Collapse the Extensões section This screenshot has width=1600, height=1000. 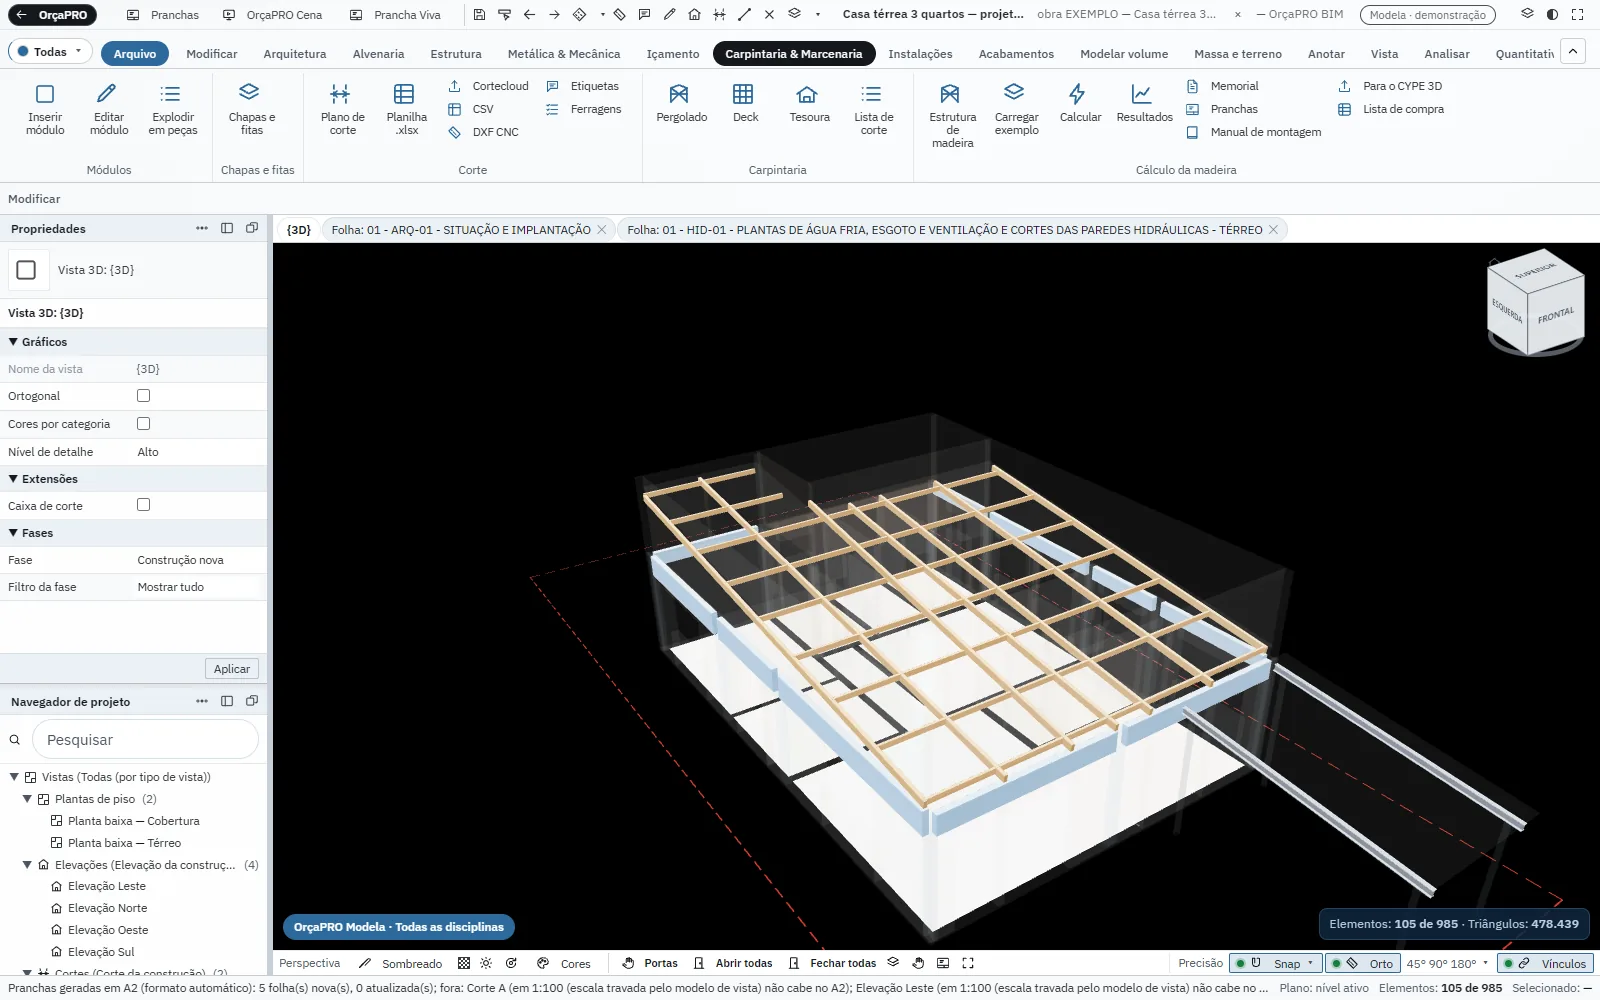(x=13, y=479)
